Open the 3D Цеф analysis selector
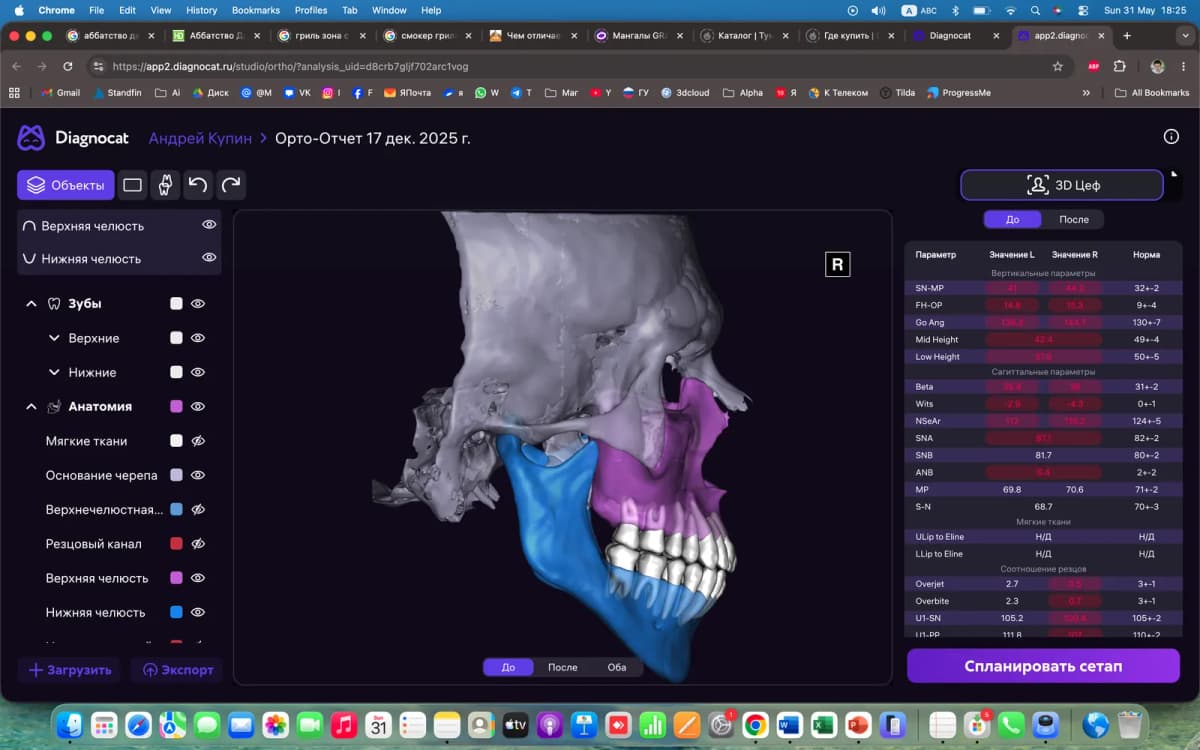The height and width of the screenshot is (750, 1200). (1062, 185)
